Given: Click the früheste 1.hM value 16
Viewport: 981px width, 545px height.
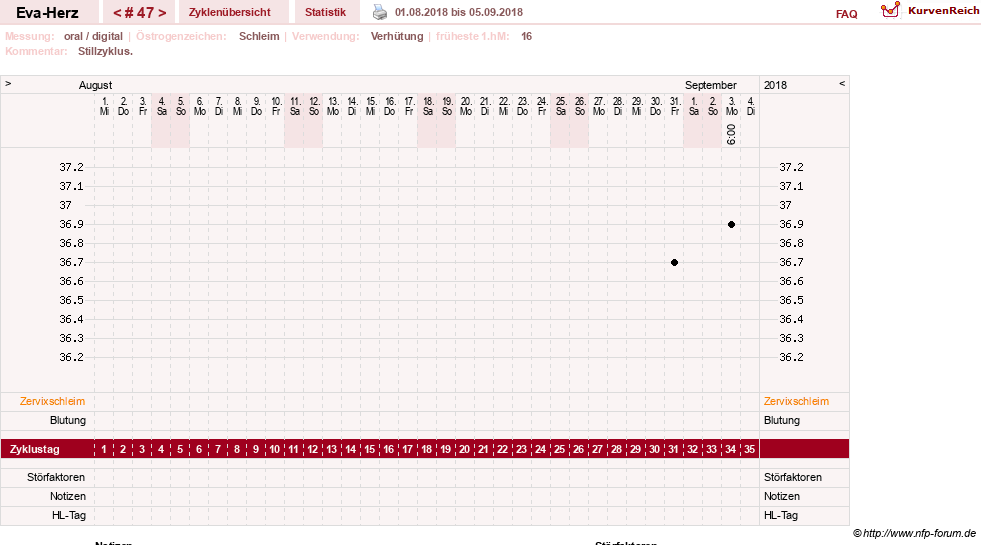Looking at the screenshot, I should (526, 36).
